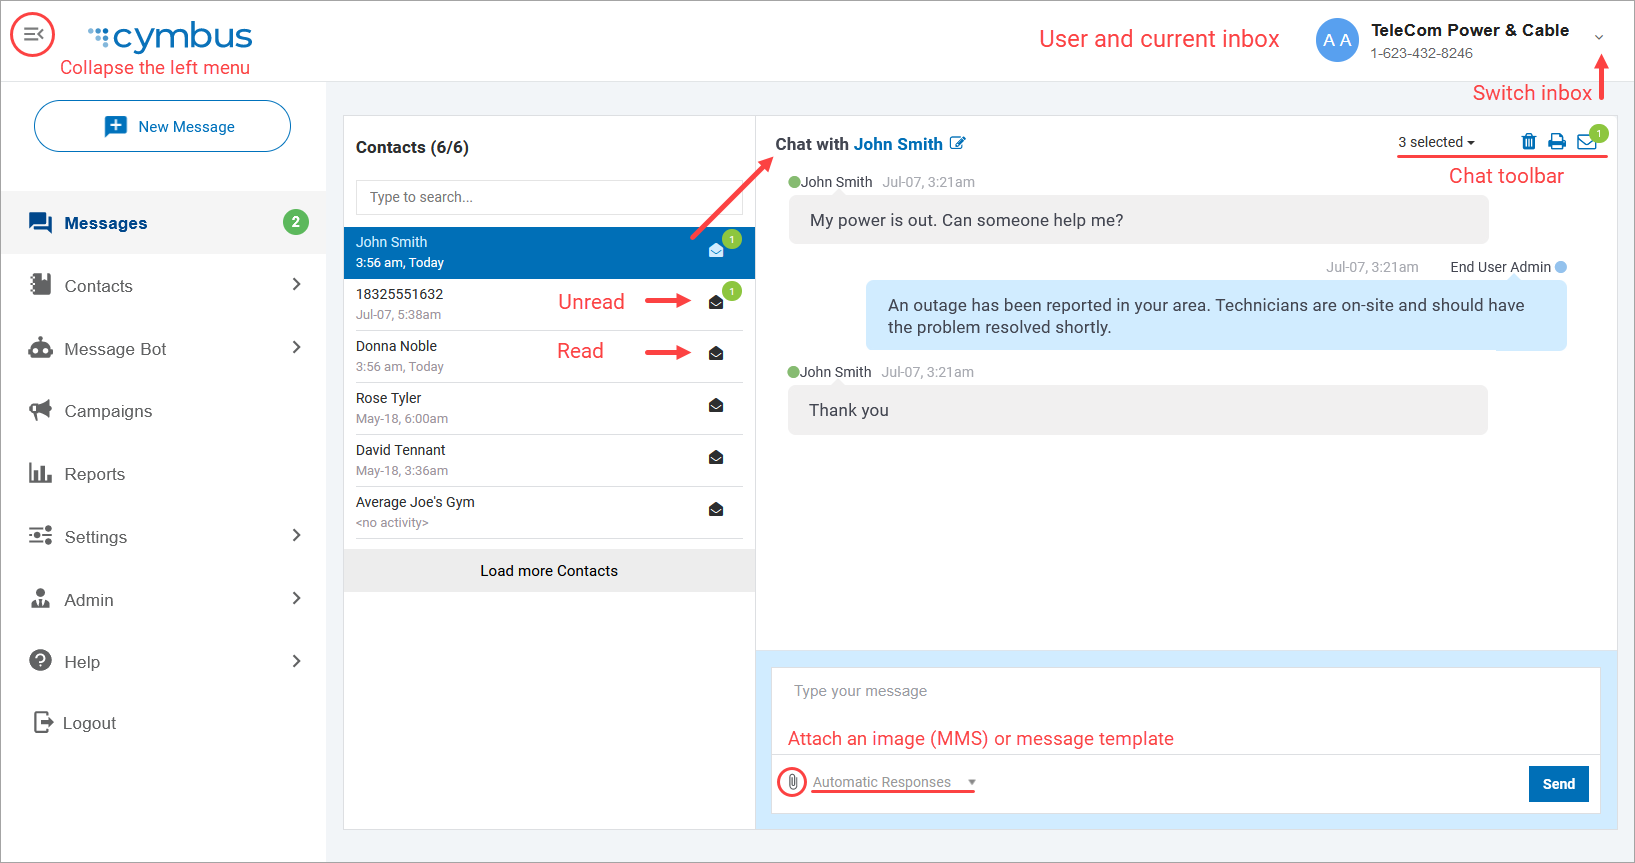Screen dimensions: 1635x863
Task: Toggle read envelope for Donna Noble
Action: (716, 354)
